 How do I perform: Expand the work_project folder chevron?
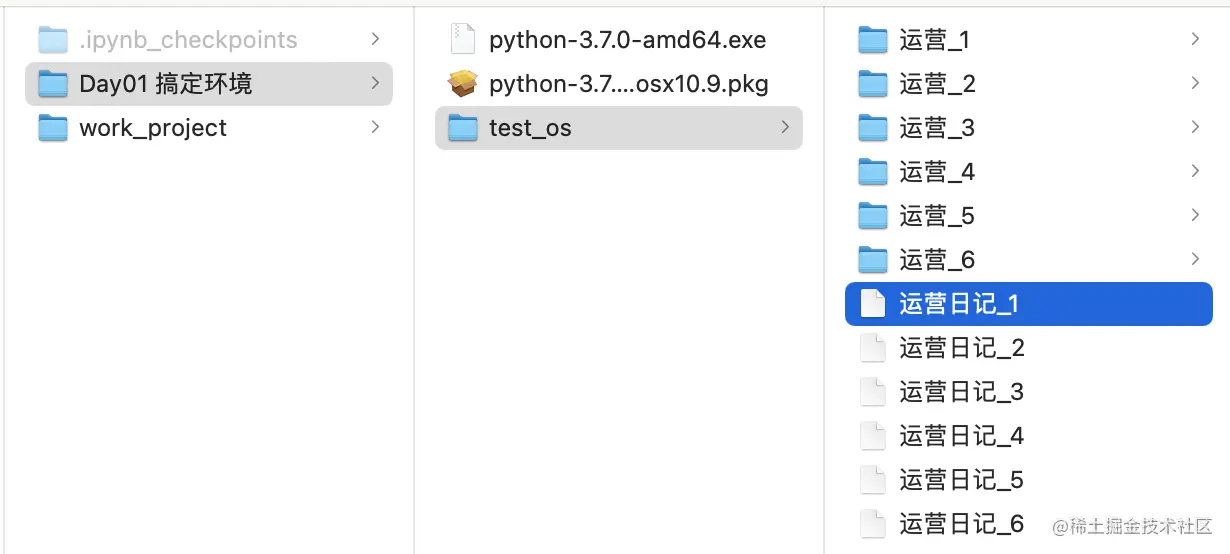pos(375,127)
